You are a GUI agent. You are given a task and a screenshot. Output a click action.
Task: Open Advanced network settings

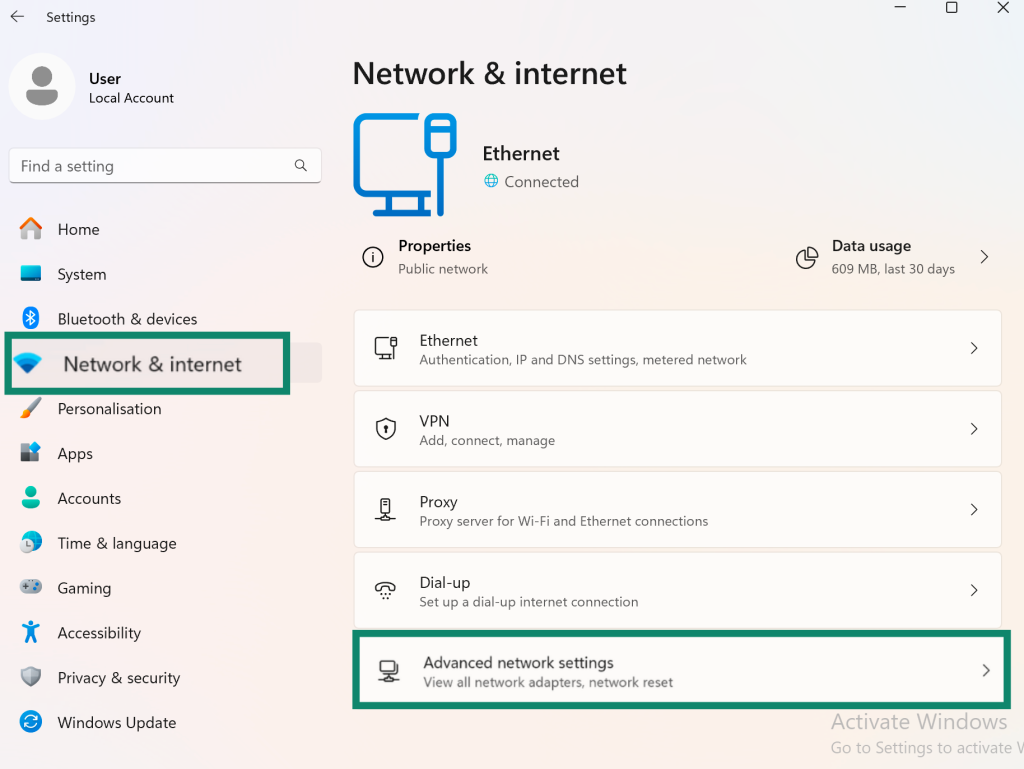(680, 671)
